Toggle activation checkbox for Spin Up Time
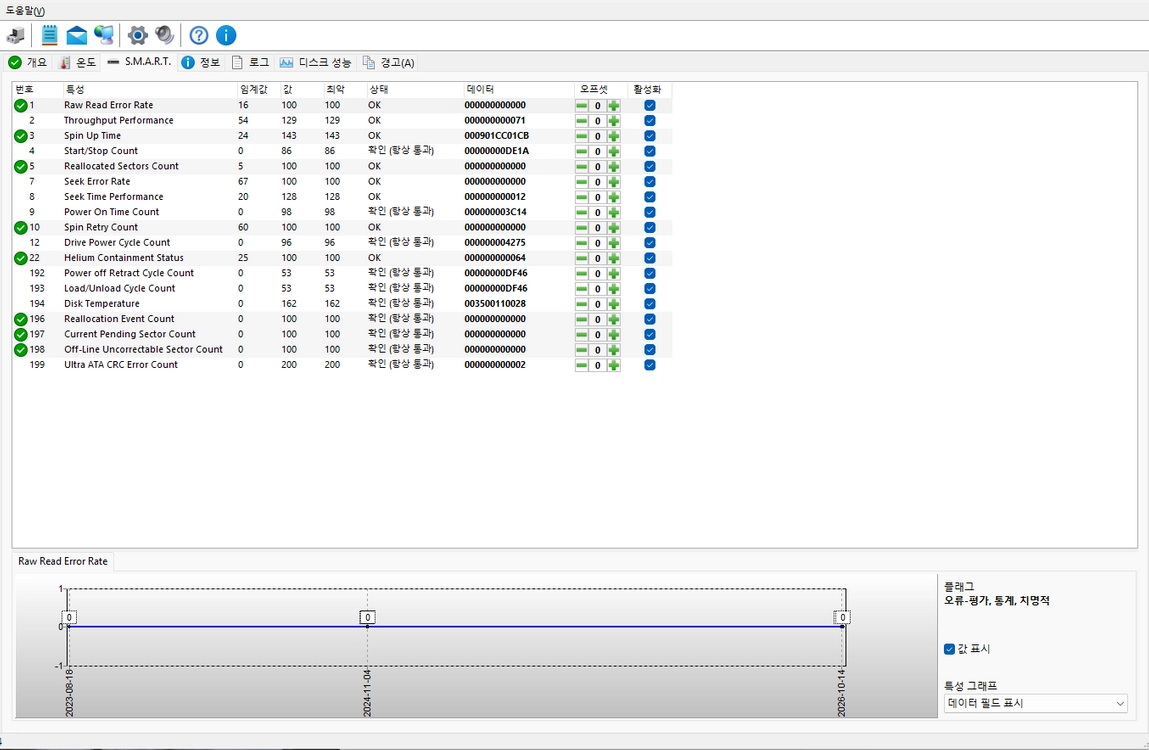This screenshot has height=750, width=1149. (x=650, y=136)
